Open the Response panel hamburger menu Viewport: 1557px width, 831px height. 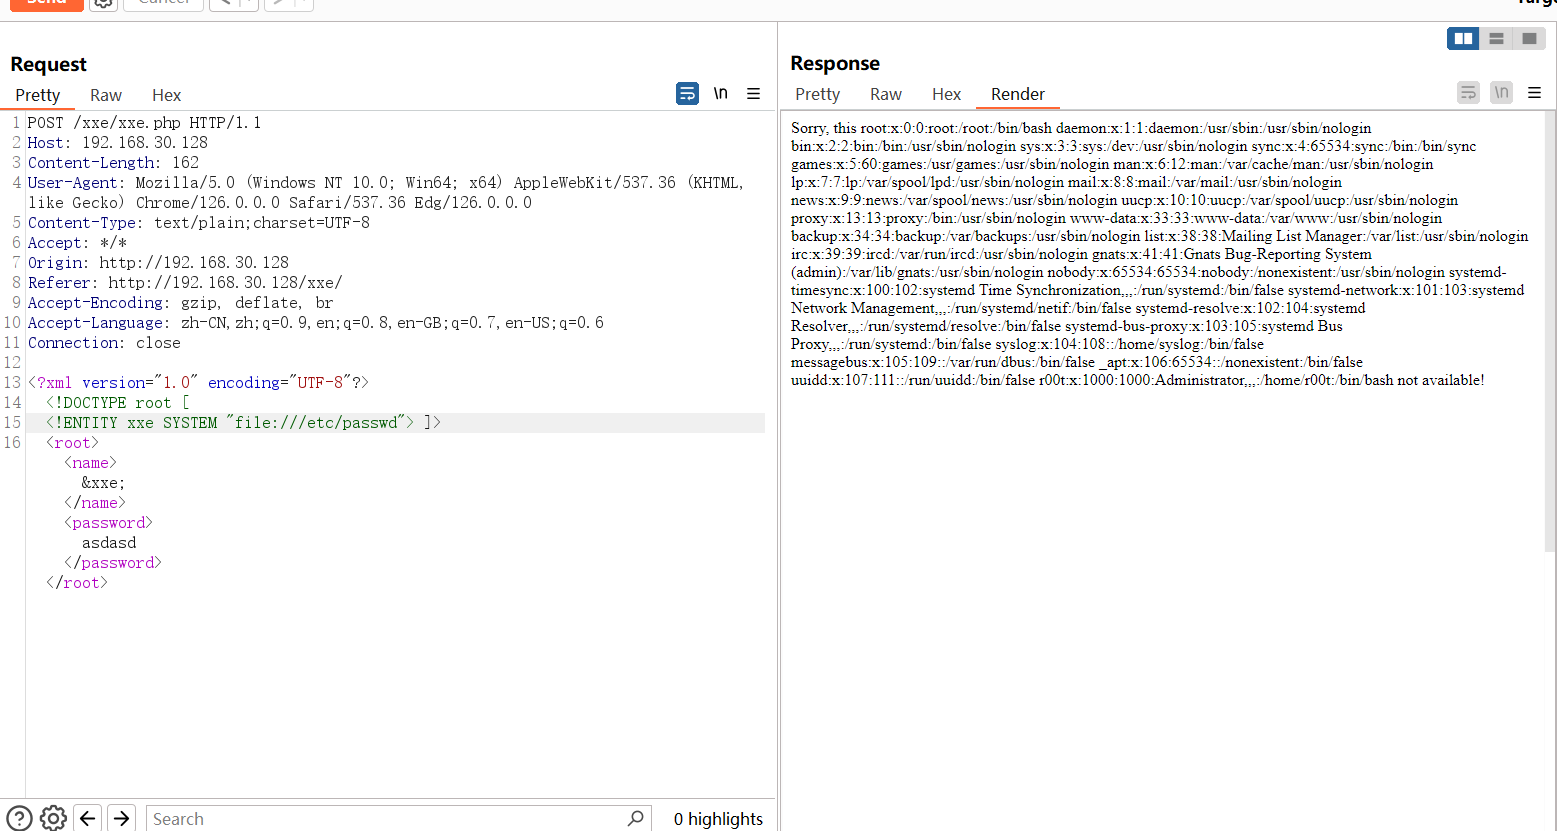point(1534,93)
